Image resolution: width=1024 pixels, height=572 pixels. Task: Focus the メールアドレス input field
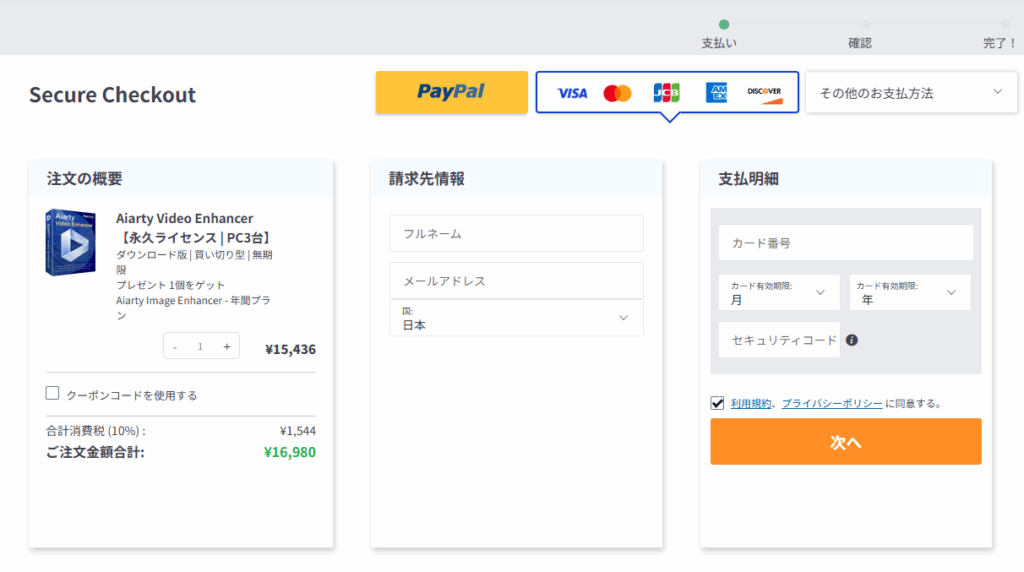click(517, 281)
